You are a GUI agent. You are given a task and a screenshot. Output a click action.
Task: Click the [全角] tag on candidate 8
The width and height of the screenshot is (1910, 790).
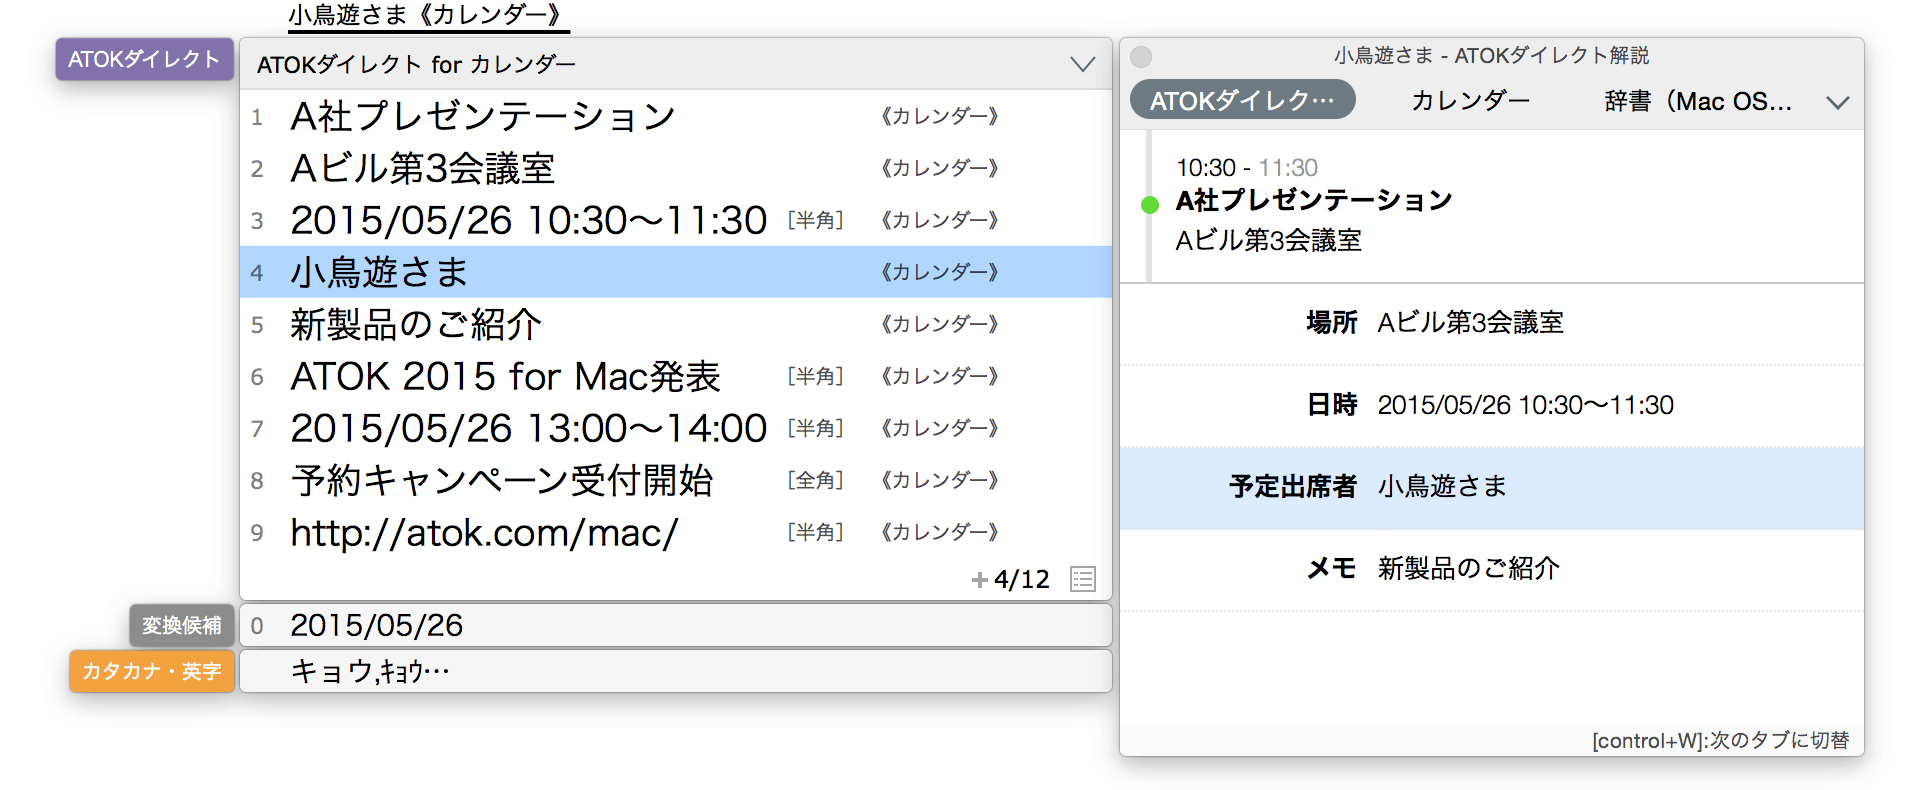click(x=815, y=480)
